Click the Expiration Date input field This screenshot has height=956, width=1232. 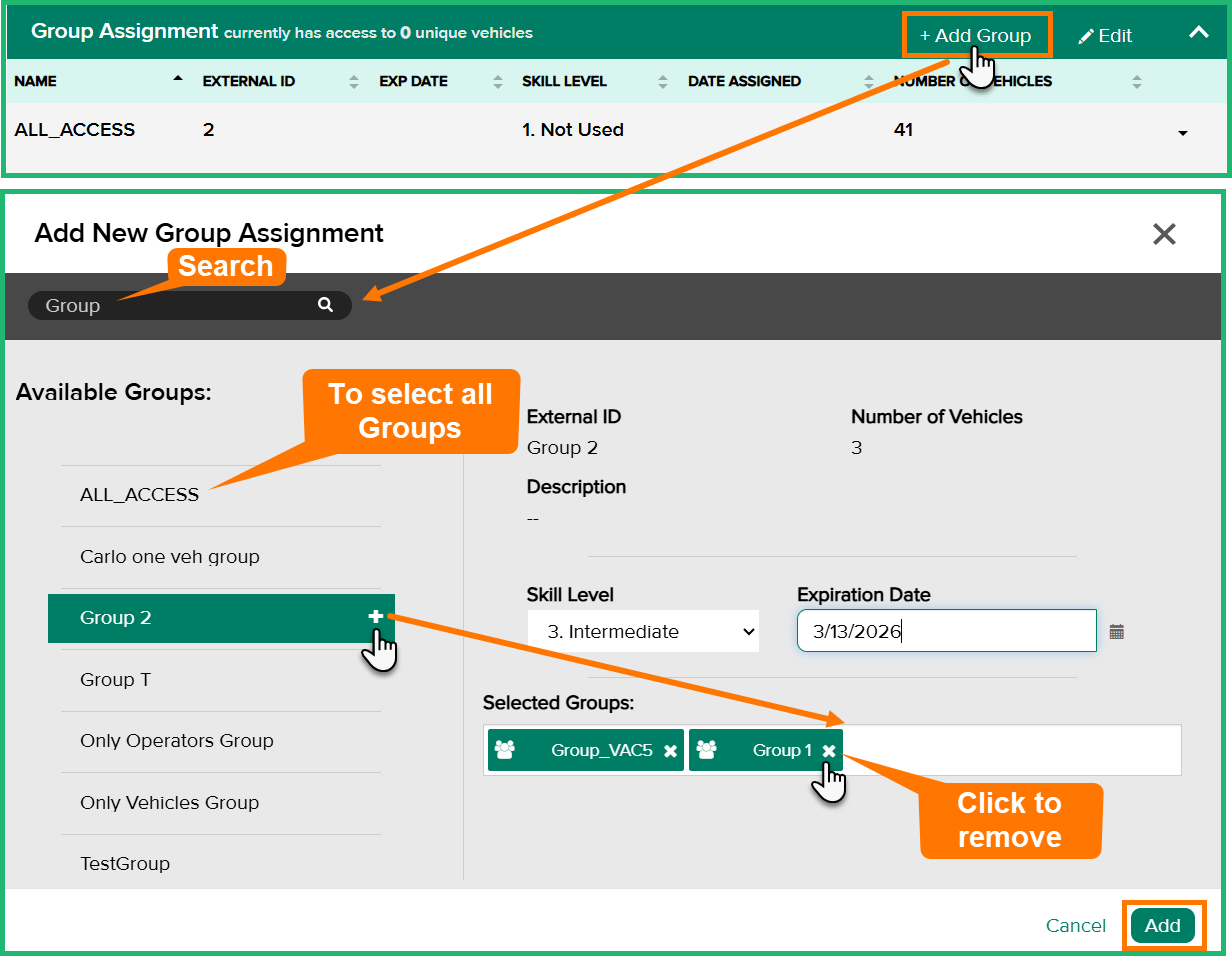(x=945, y=632)
